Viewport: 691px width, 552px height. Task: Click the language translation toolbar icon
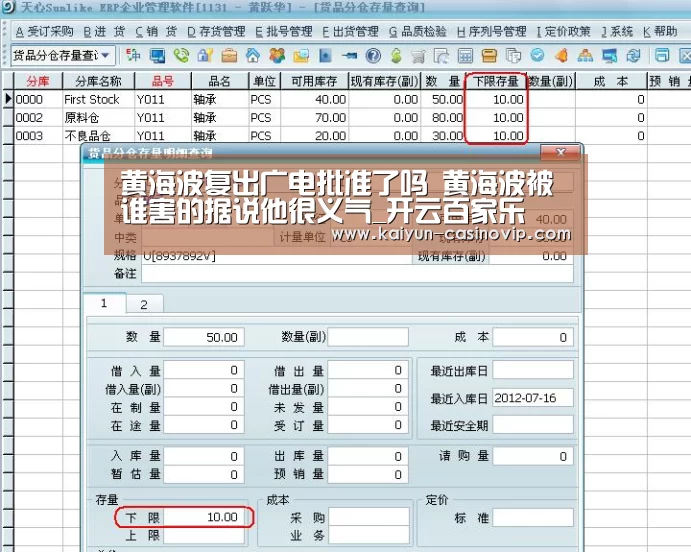point(133,56)
